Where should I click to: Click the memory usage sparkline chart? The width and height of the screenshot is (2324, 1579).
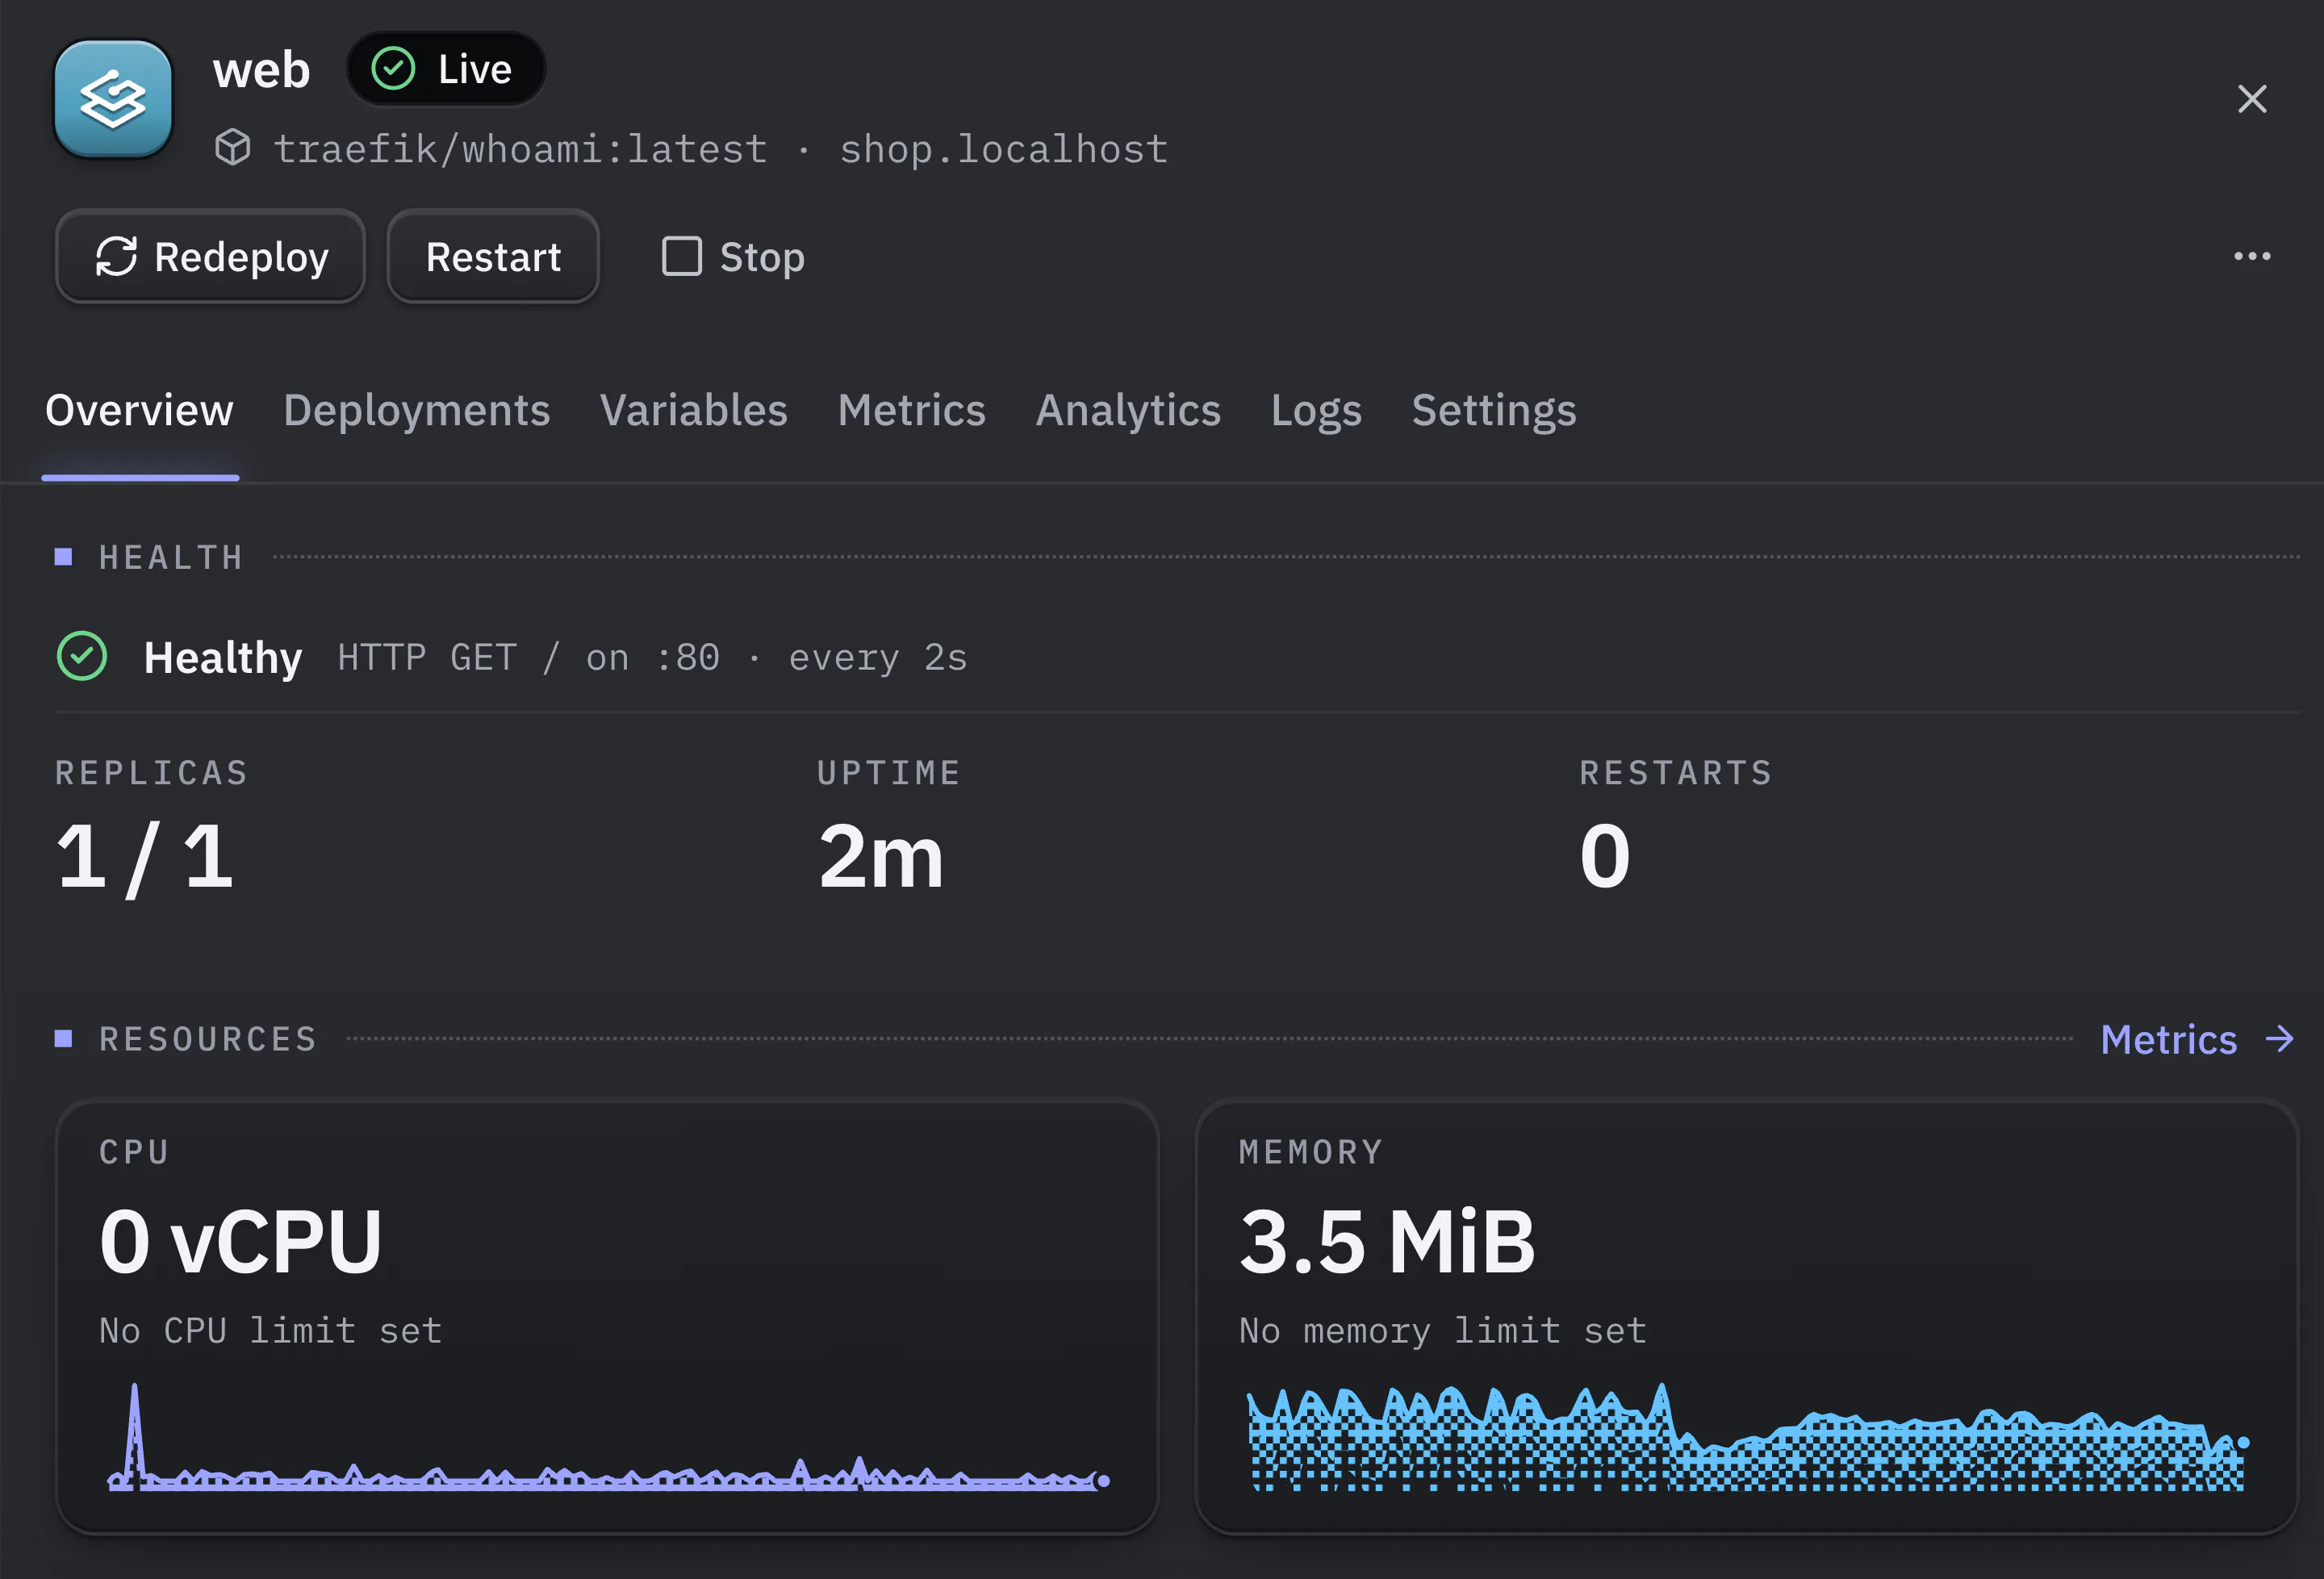tap(1748, 1437)
